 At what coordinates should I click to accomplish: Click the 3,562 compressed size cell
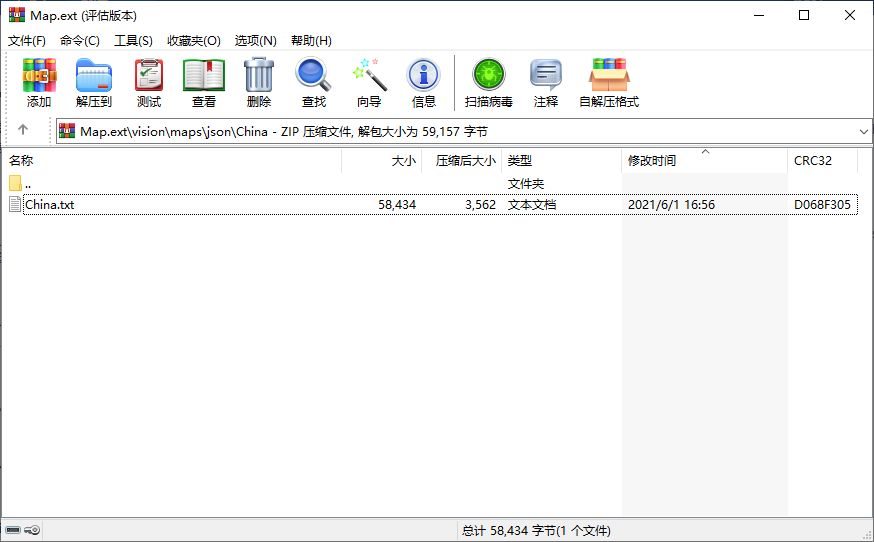click(480, 205)
